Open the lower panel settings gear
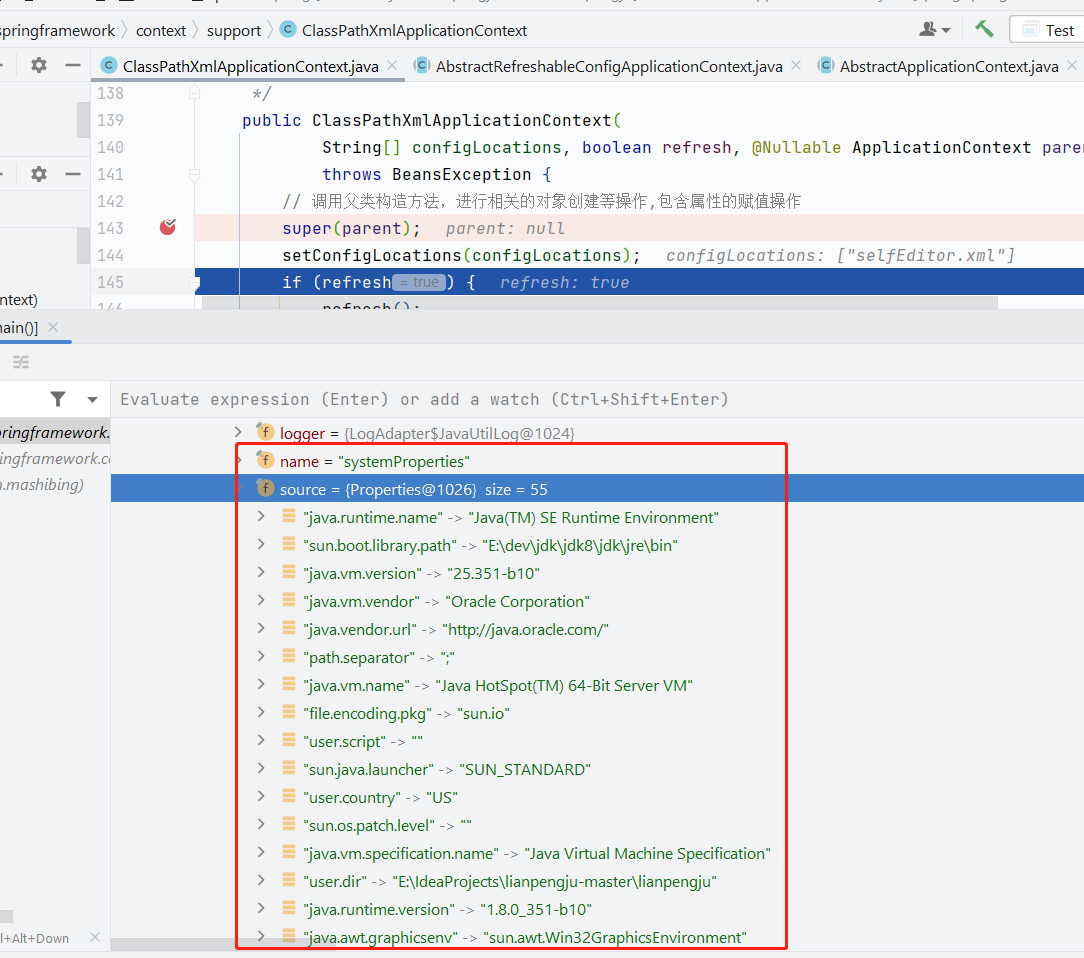Screen dimensions: 1084x958 38,174
